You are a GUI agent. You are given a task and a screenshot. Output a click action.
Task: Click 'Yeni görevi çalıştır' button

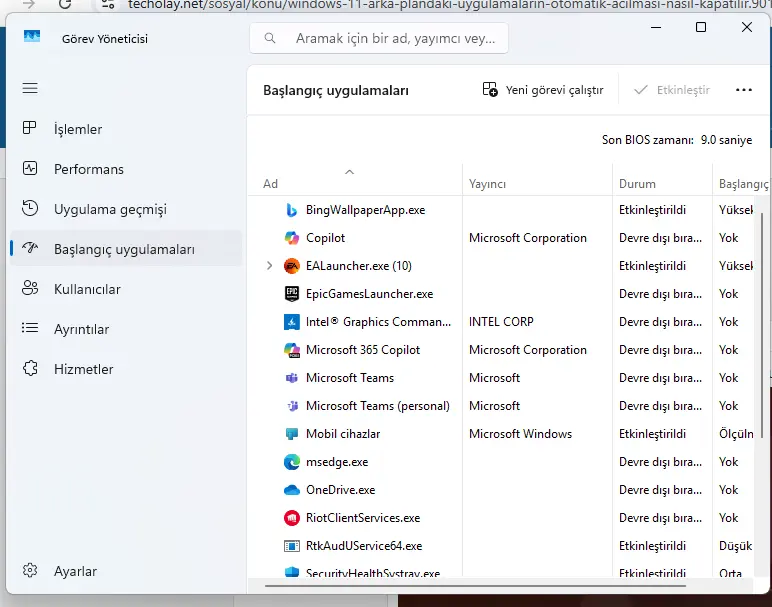click(543, 90)
